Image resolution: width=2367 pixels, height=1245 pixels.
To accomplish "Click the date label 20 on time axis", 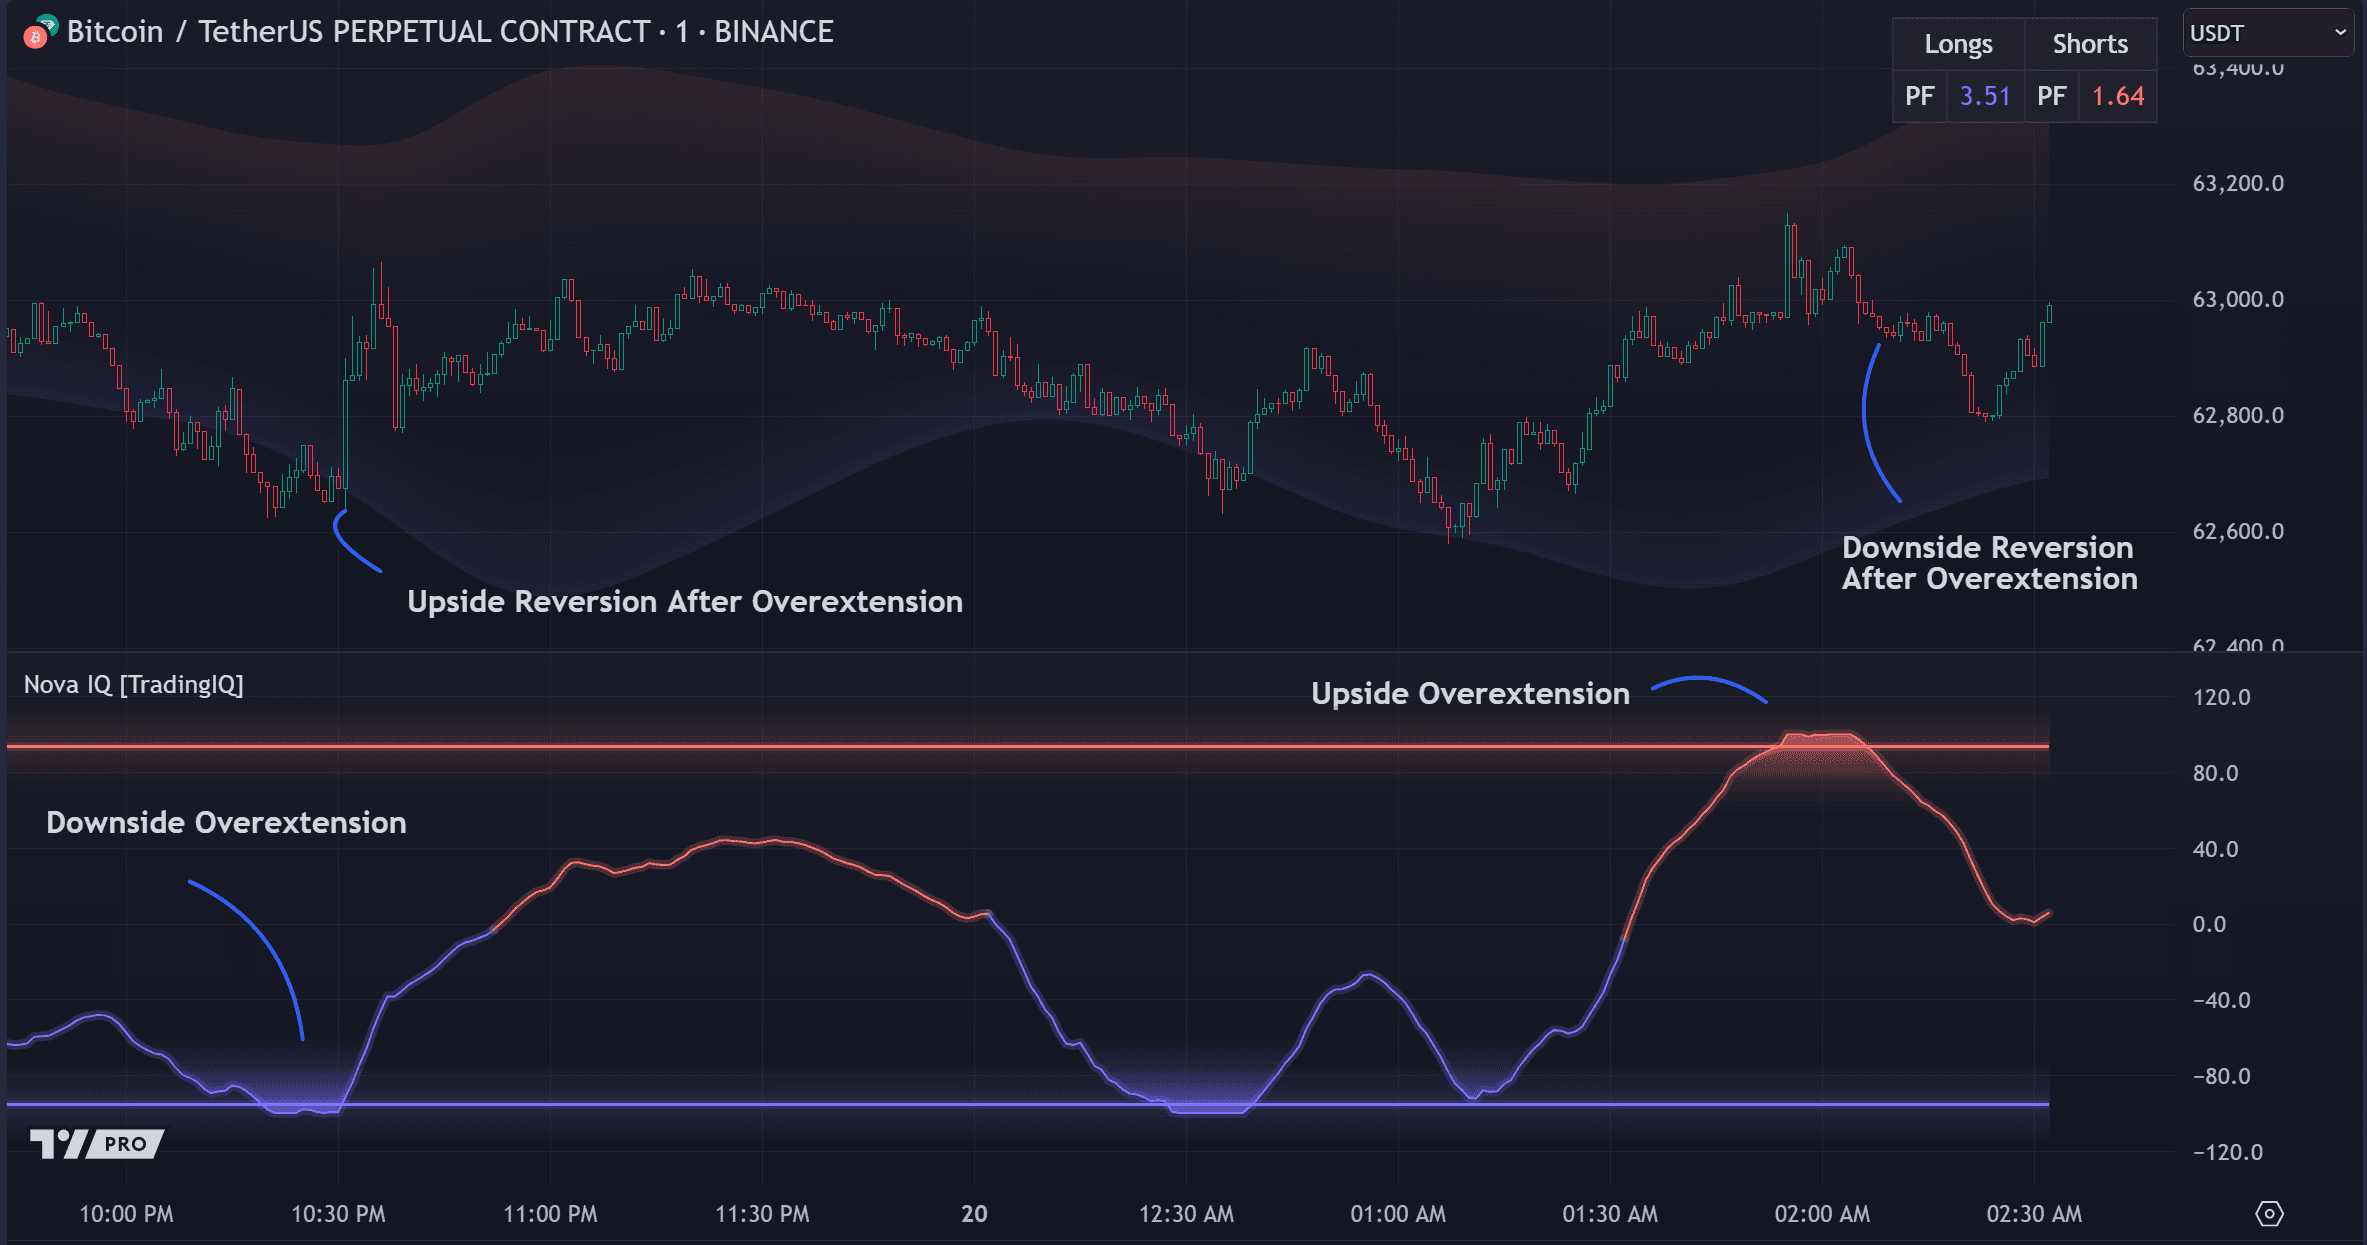I will [x=974, y=1214].
